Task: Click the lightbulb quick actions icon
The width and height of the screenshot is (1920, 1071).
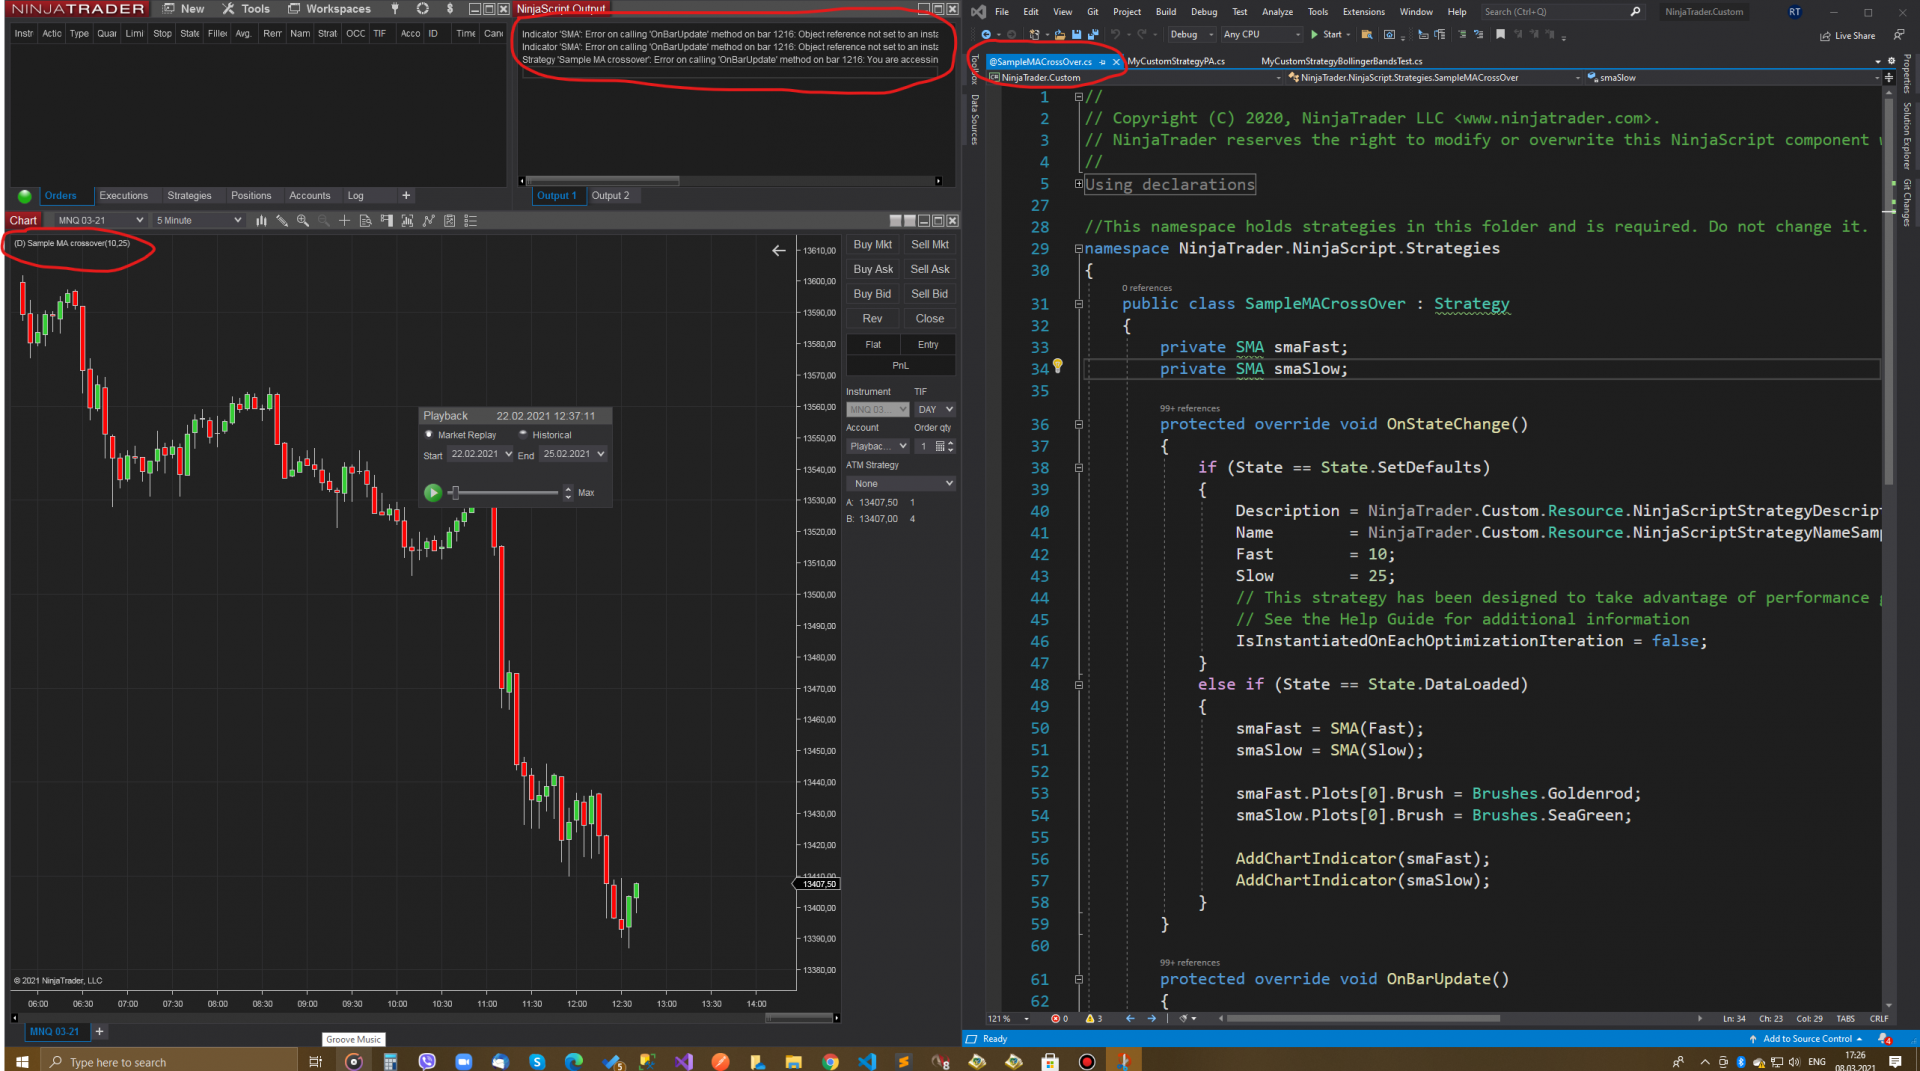Action: (x=1057, y=367)
